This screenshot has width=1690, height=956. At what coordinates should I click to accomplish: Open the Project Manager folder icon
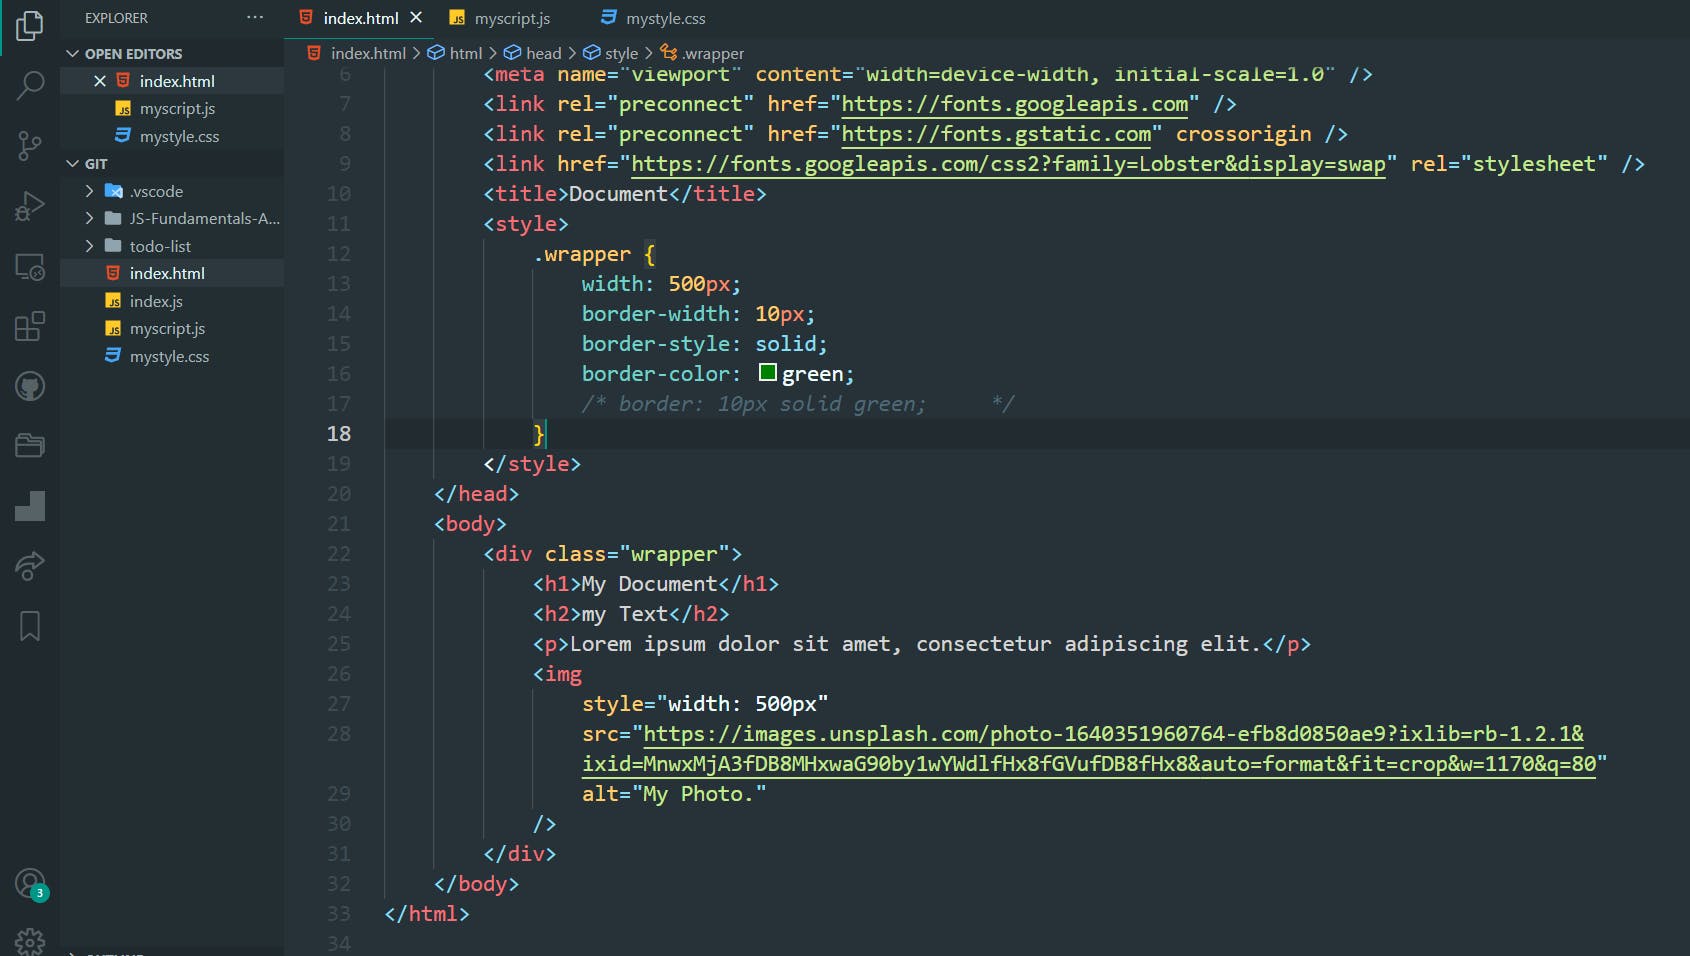(x=30, y=446)
